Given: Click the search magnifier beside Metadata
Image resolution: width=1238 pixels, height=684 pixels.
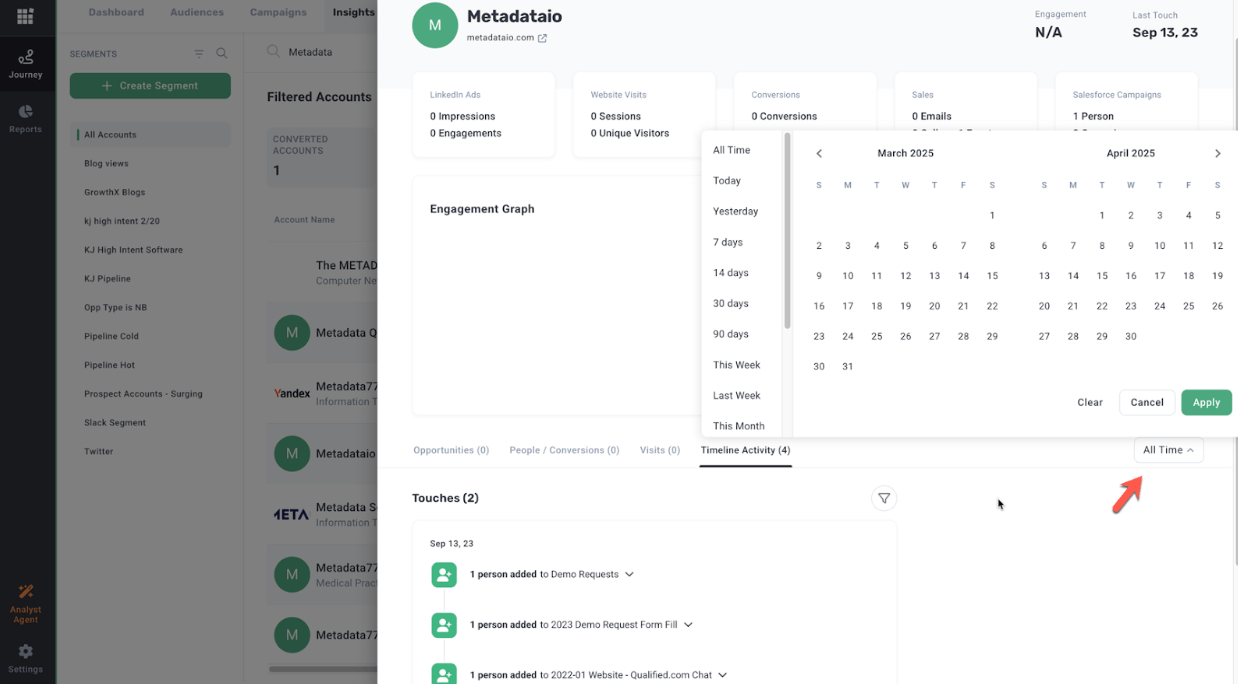Looking at the screenshot, I should point(273,52).
